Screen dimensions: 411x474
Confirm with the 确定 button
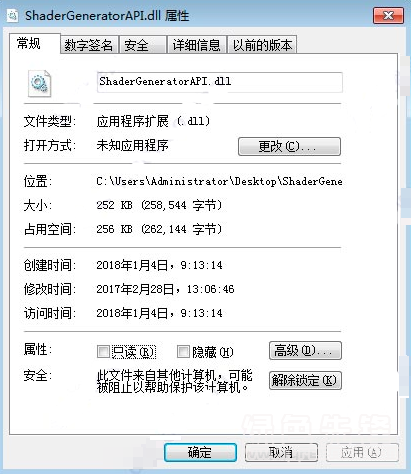(200, 452)
